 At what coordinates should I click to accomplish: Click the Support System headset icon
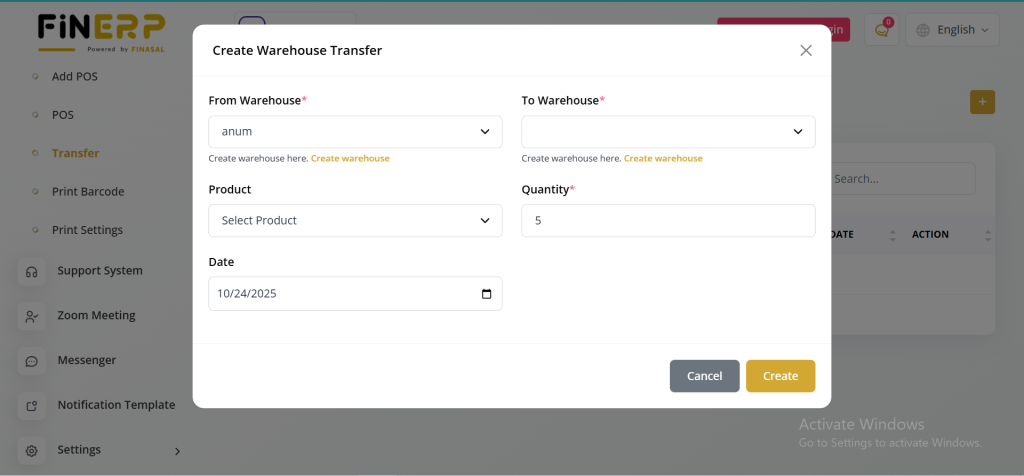[32, 271]
